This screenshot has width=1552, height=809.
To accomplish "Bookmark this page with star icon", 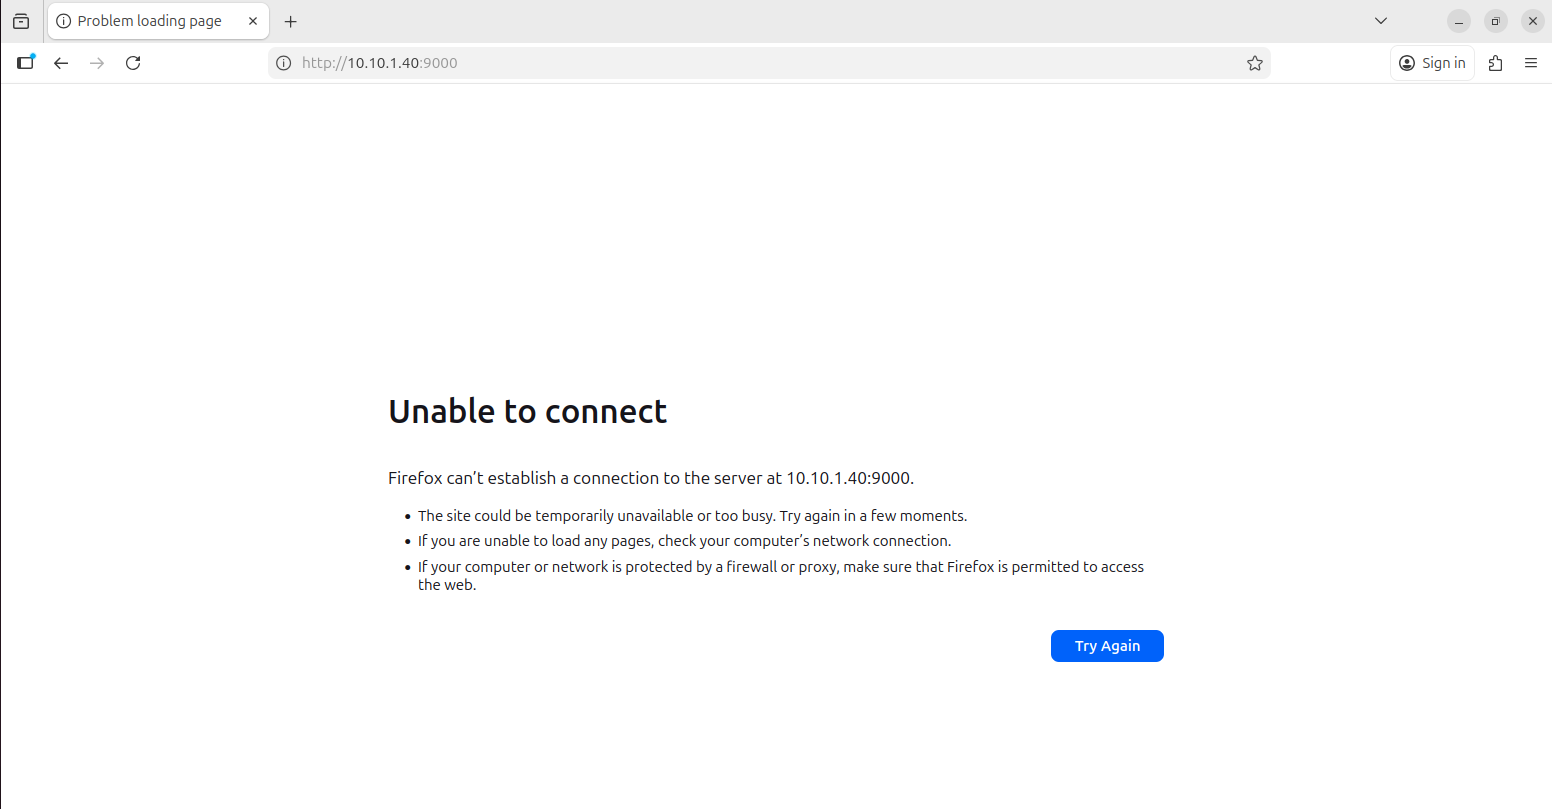I will pyautogui.click(x=1254, y=63).
